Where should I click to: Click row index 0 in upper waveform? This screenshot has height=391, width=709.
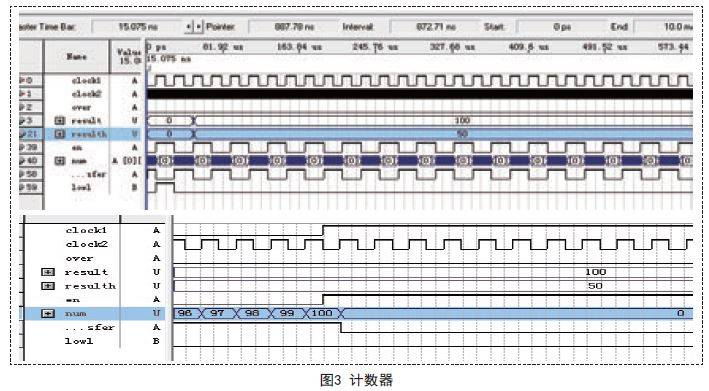(30, 80)
